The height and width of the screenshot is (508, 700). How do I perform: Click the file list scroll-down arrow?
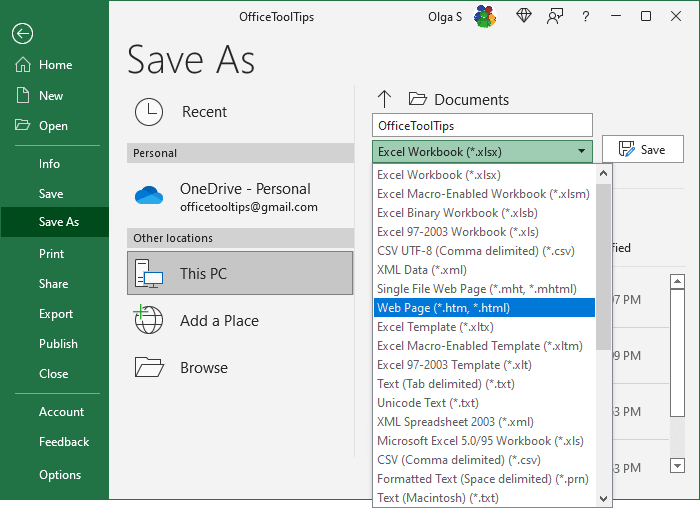[677, 466]
